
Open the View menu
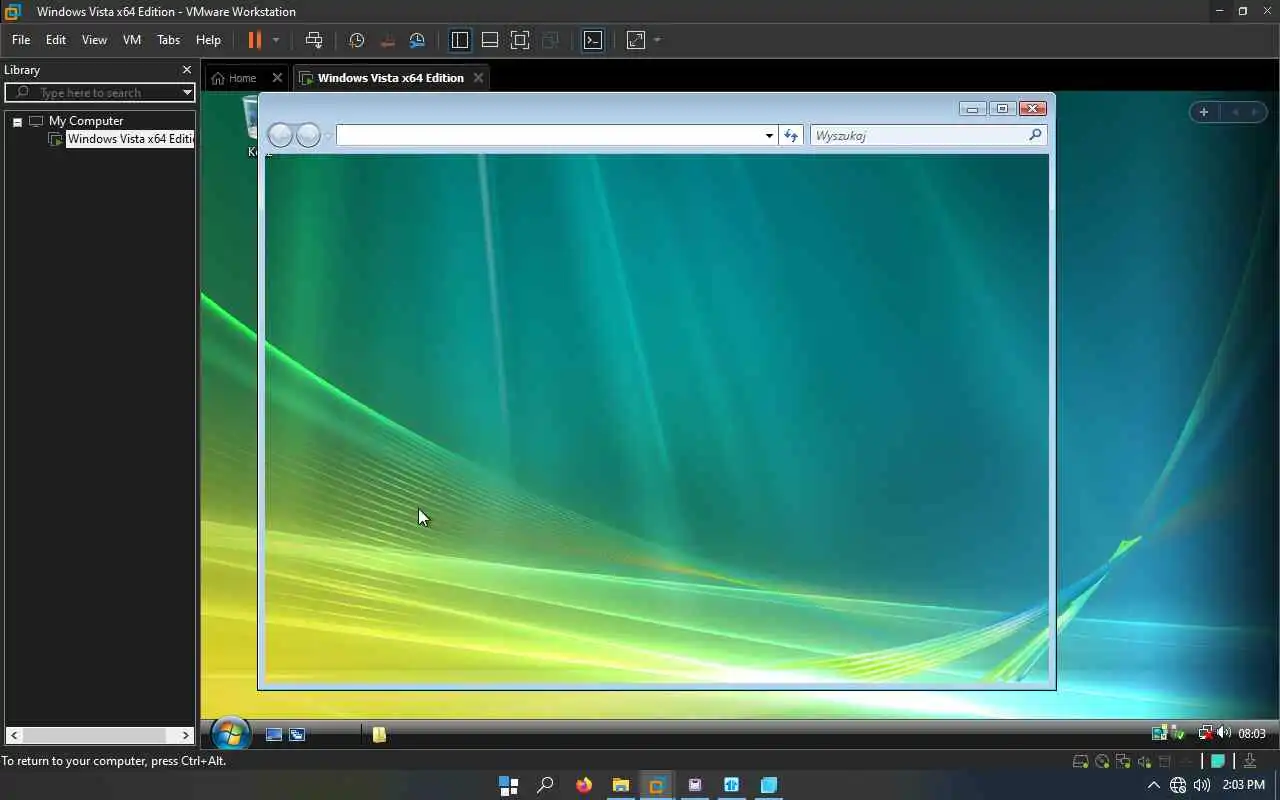[94, 40]
